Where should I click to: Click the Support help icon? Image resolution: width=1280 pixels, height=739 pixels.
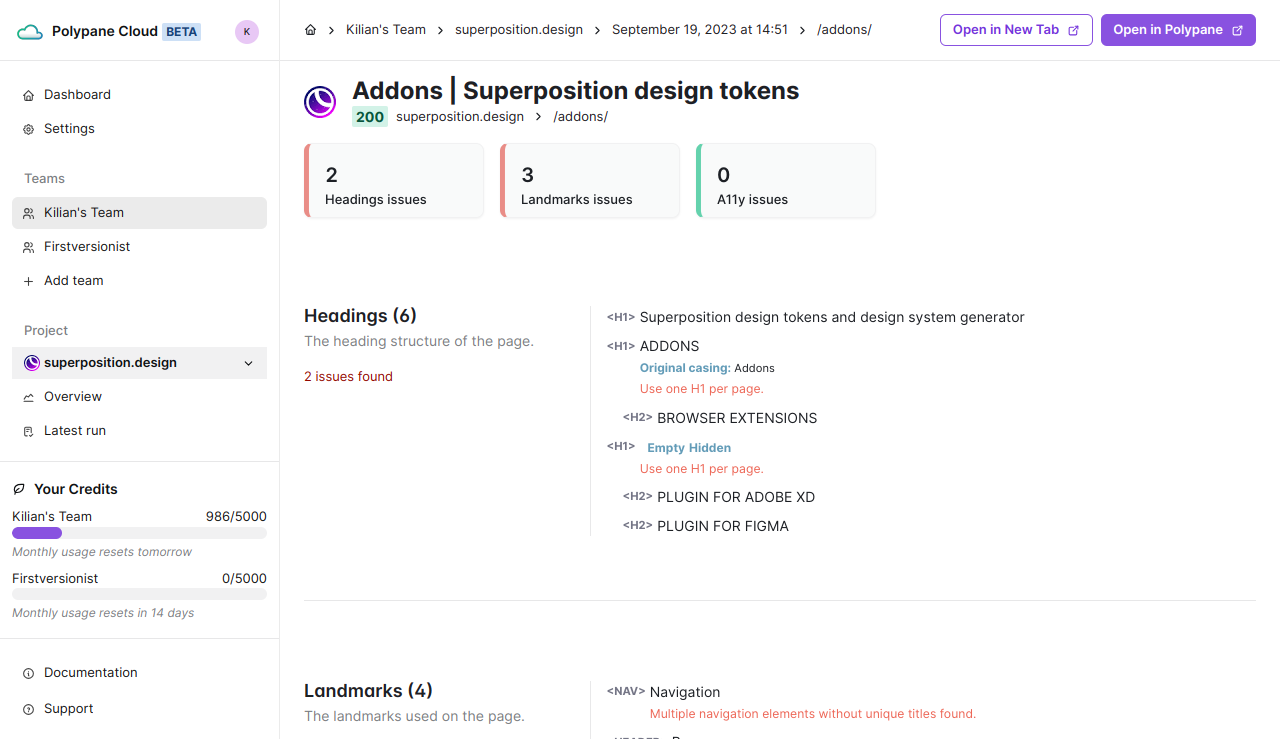[x=28, y=709]
